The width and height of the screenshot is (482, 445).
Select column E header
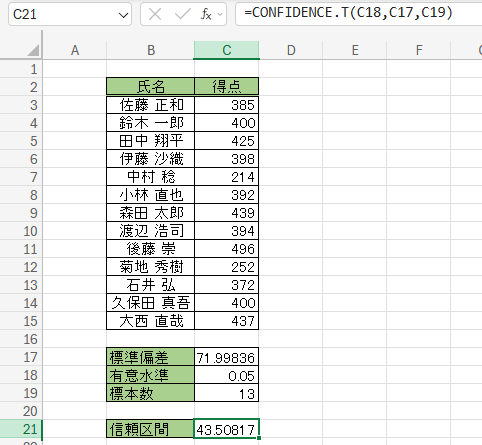coord(355,50)
